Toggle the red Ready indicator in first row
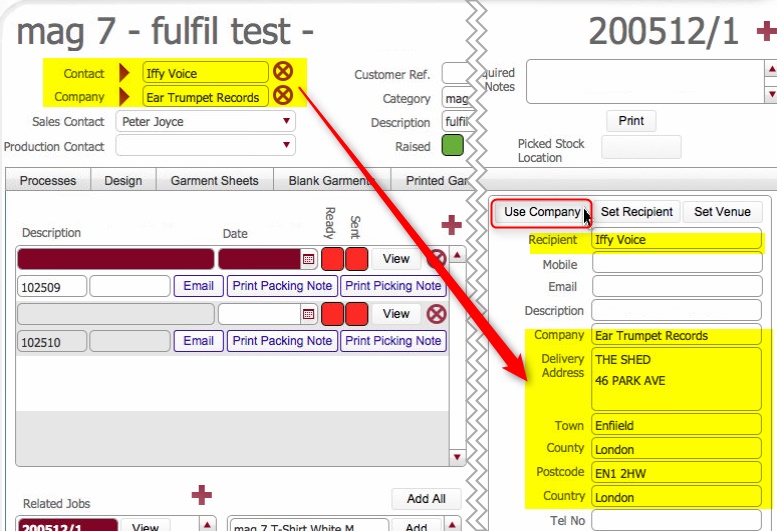 click(332, 259)
